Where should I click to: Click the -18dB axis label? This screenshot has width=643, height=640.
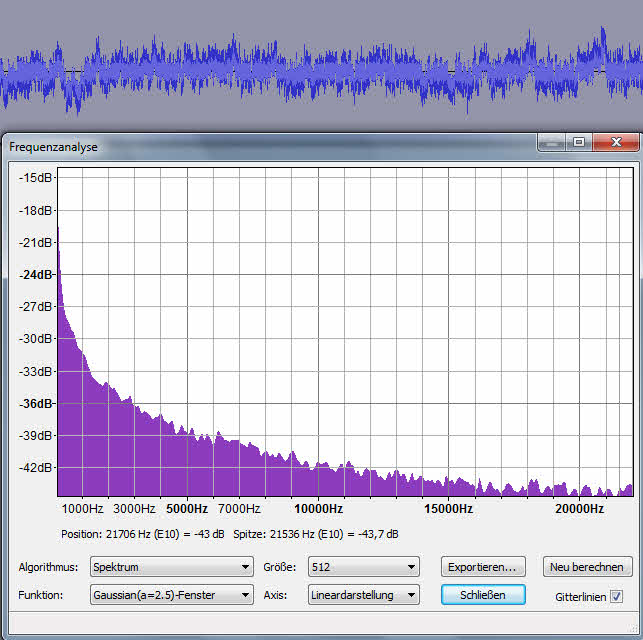pyautogui.click(x=35, y=210)
